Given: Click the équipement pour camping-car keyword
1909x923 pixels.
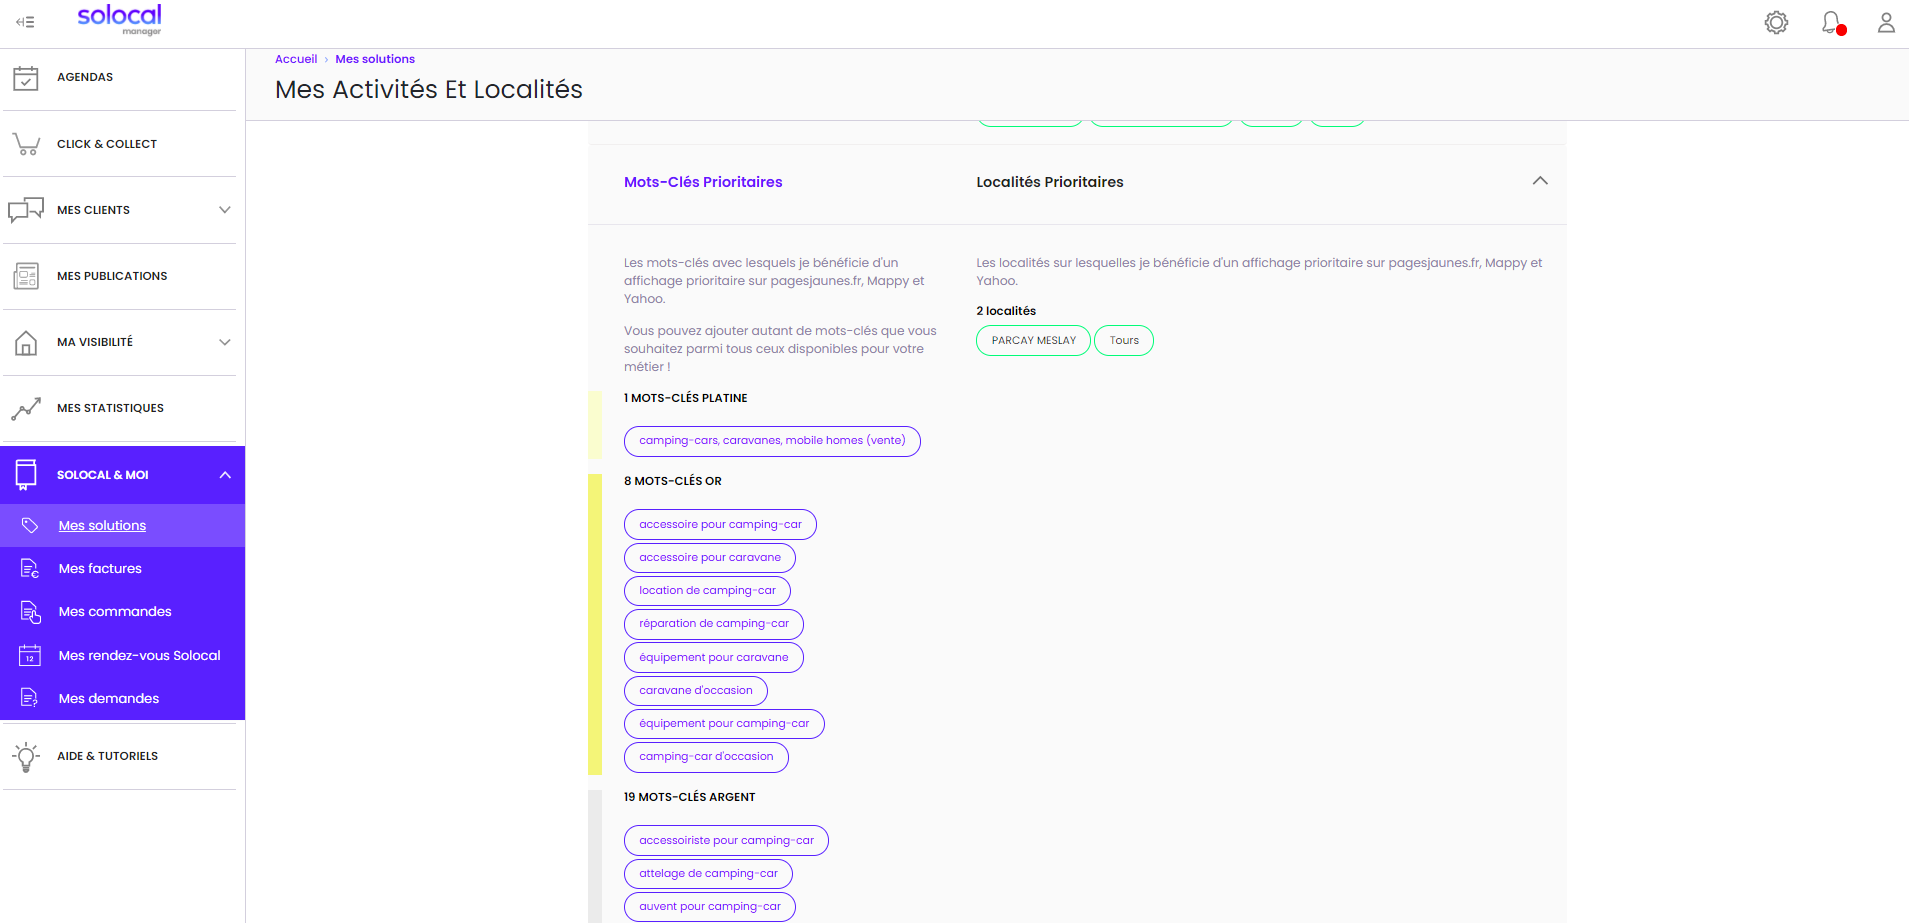Looking at the screenshot, I should point(724,724).
